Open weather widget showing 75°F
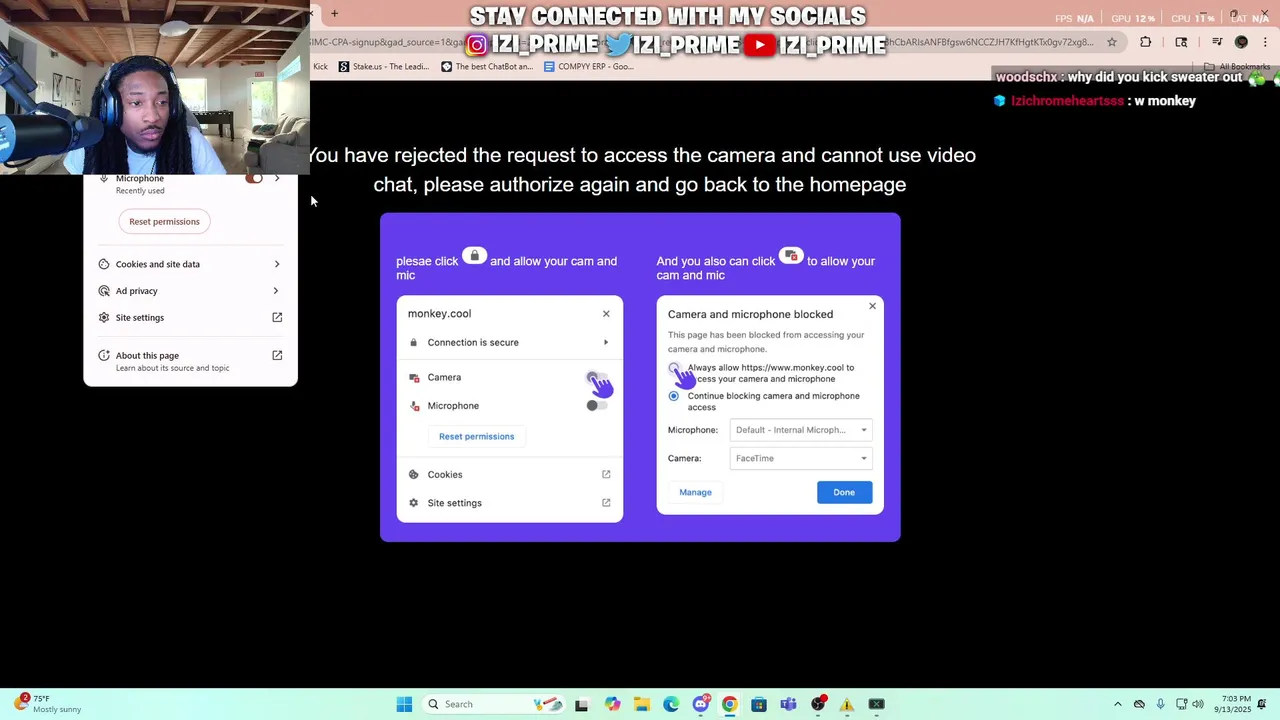 coord(46,704)
